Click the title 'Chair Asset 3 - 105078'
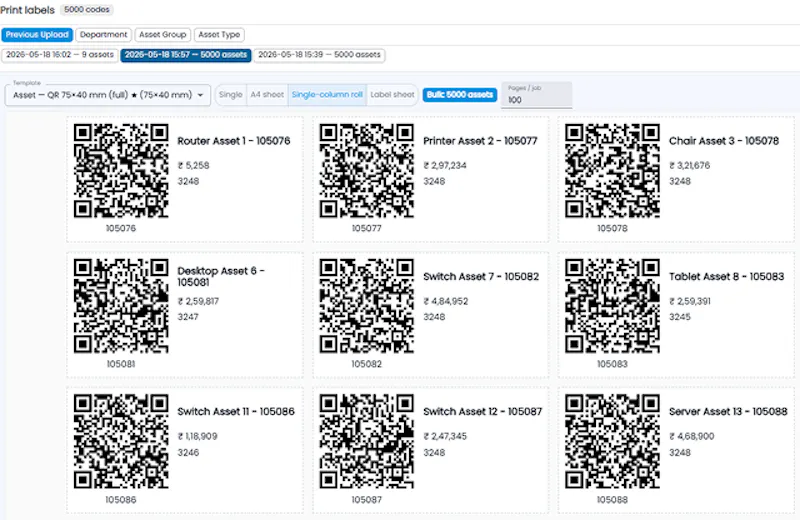800x520 pixels. coord(724,141)
